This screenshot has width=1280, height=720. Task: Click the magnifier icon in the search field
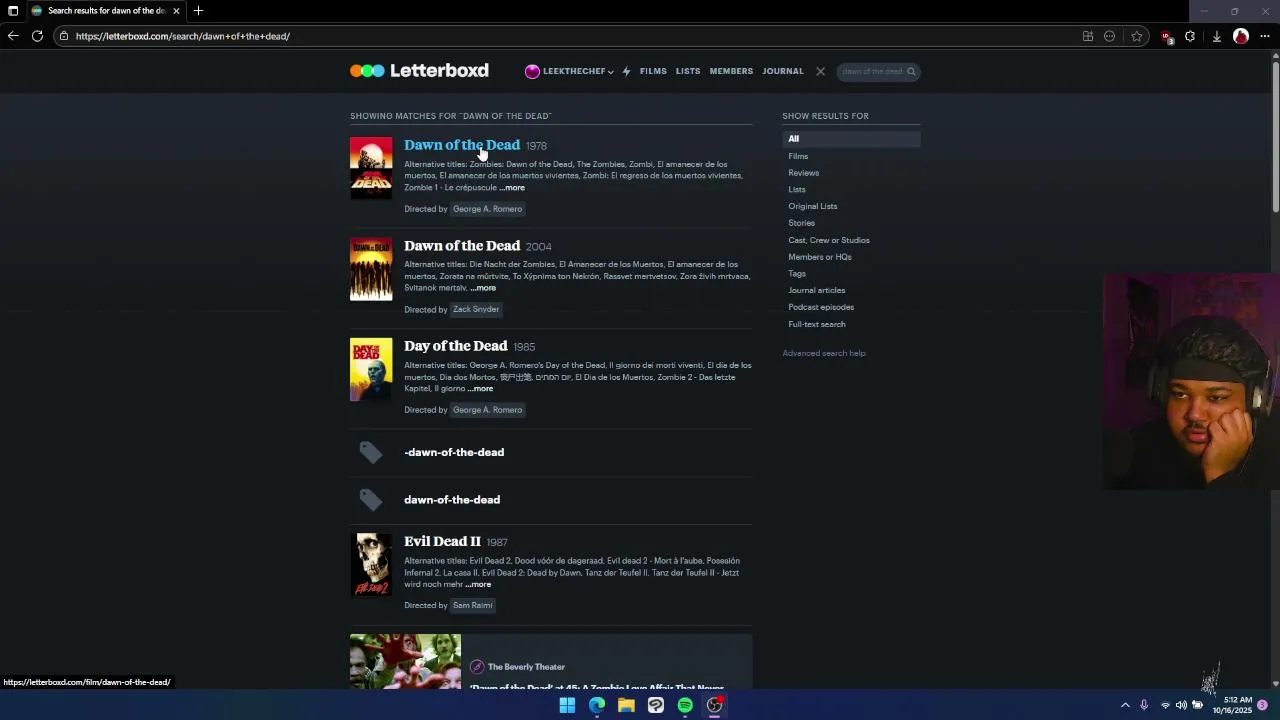click(911, 71)
